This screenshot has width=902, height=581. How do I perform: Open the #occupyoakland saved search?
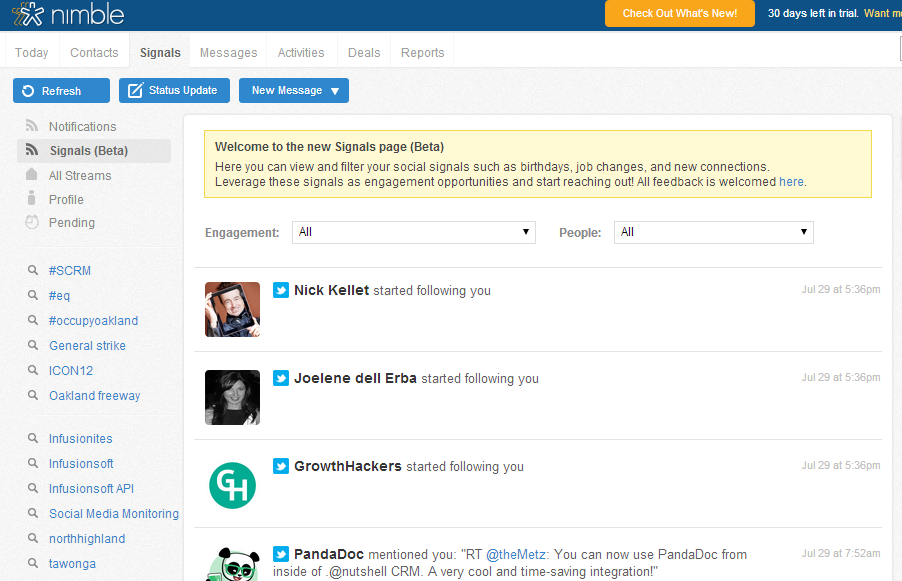click(93, 320)
